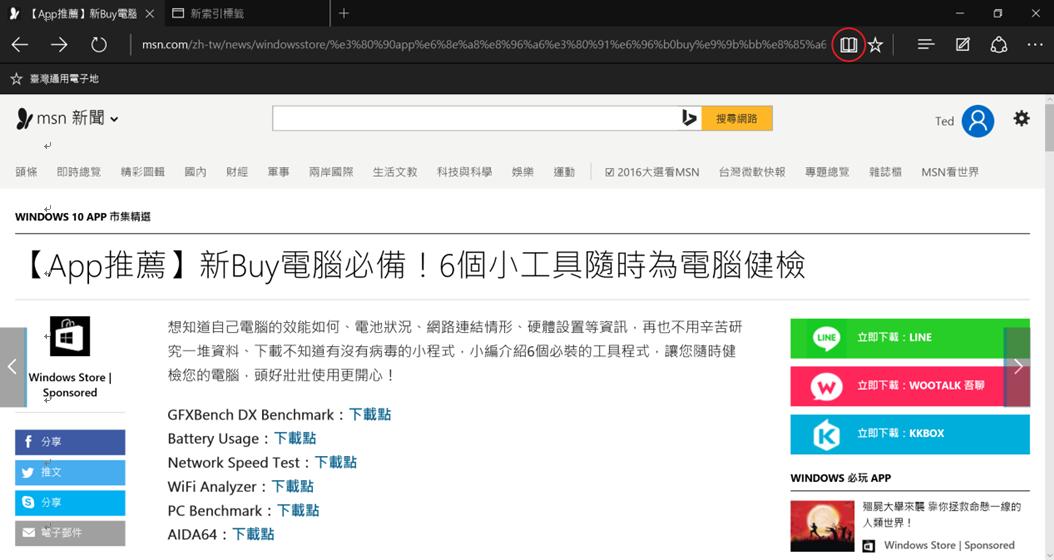Open the 生活文教 category
This screenshot has height=560, width=1054.
395,172
